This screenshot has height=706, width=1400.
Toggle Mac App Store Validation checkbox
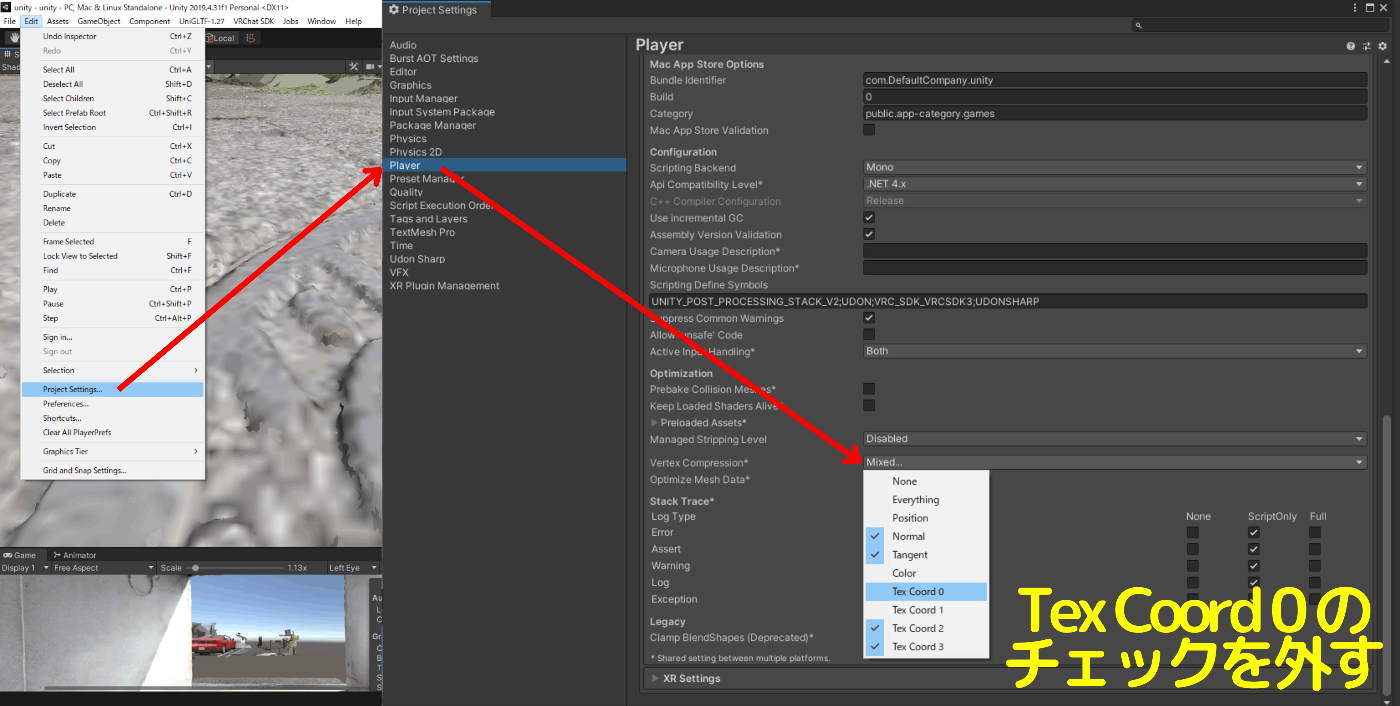[x=869, y=130]
